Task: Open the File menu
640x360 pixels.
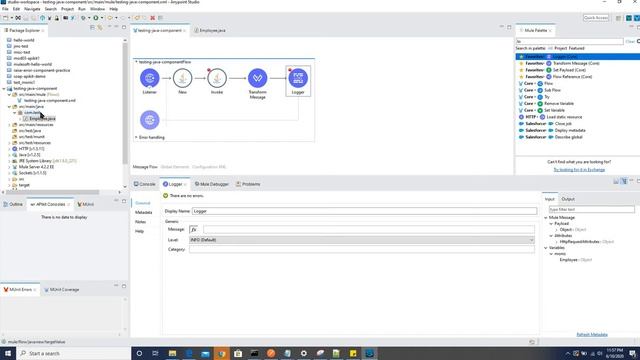Action: [5, 9]
